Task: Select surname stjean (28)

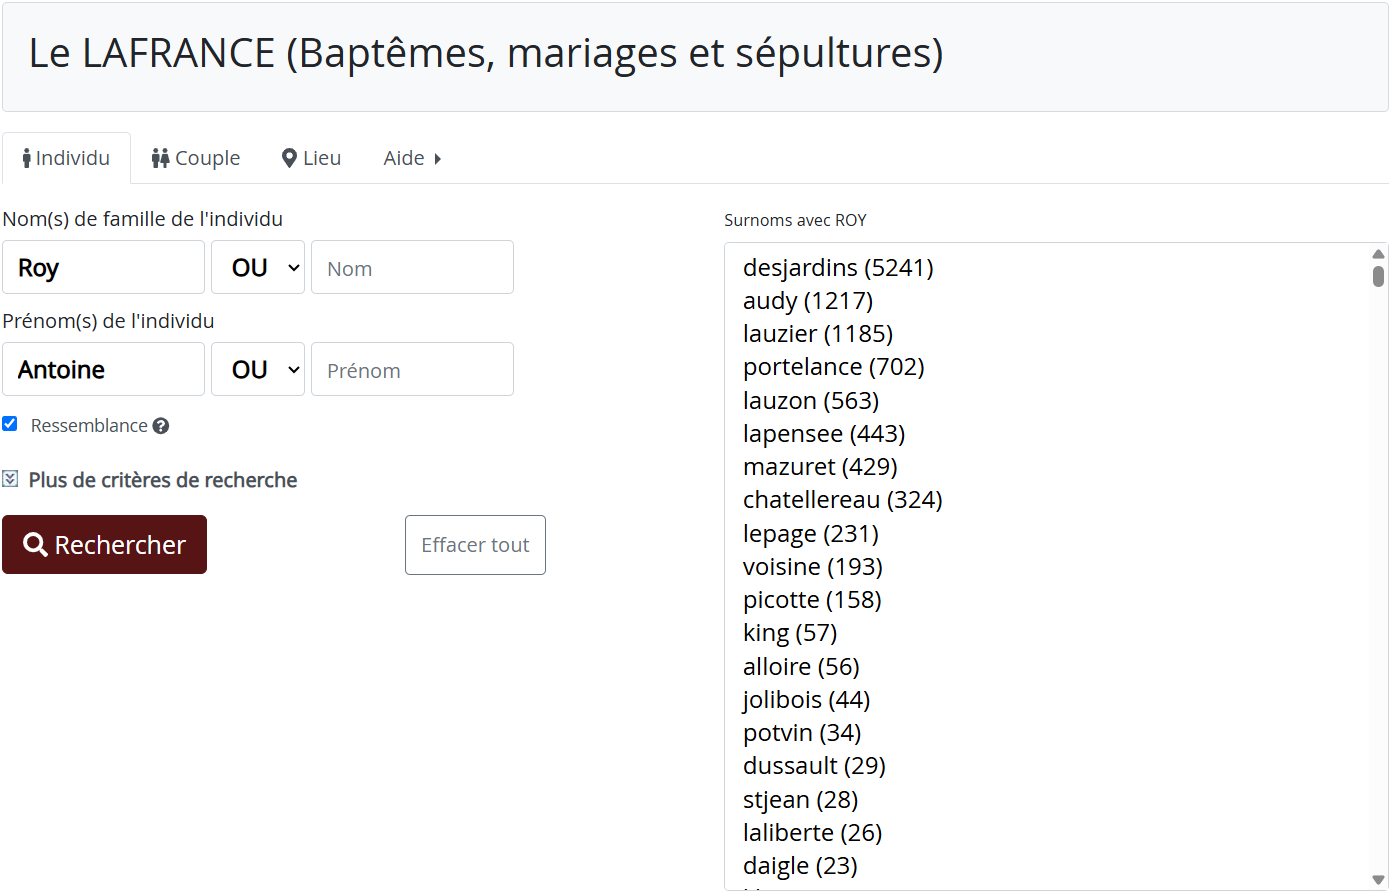Action: coord(800,800)
